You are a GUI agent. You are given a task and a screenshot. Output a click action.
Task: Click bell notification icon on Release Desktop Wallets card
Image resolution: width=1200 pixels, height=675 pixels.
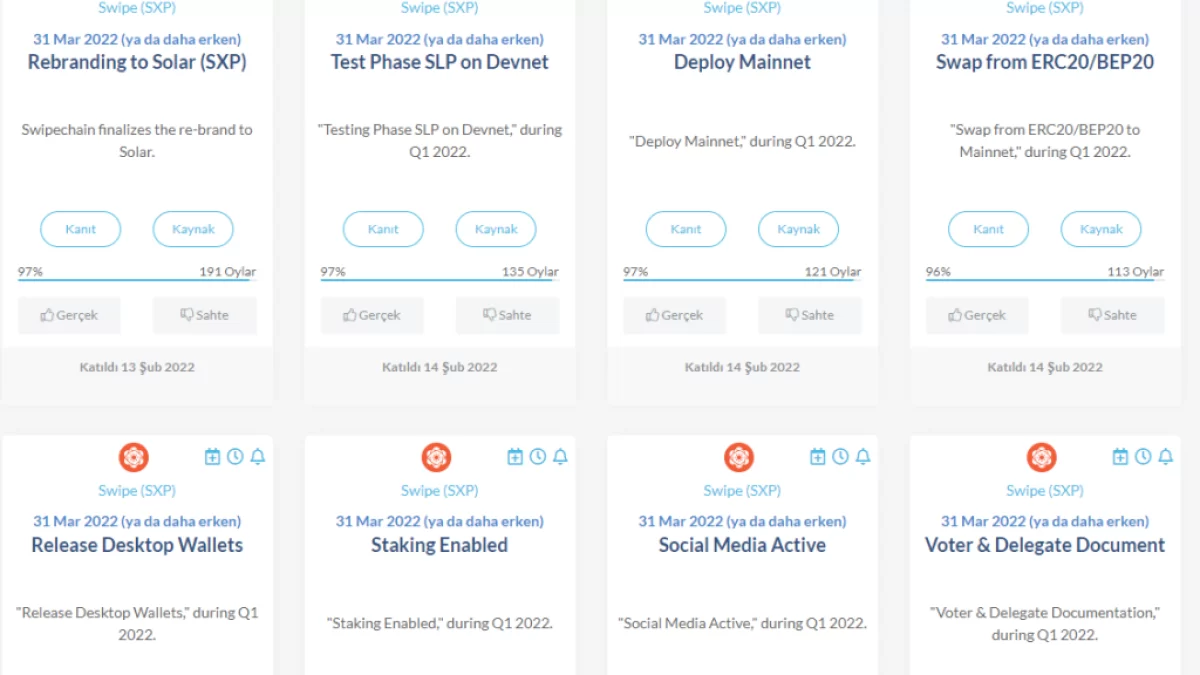258,457
